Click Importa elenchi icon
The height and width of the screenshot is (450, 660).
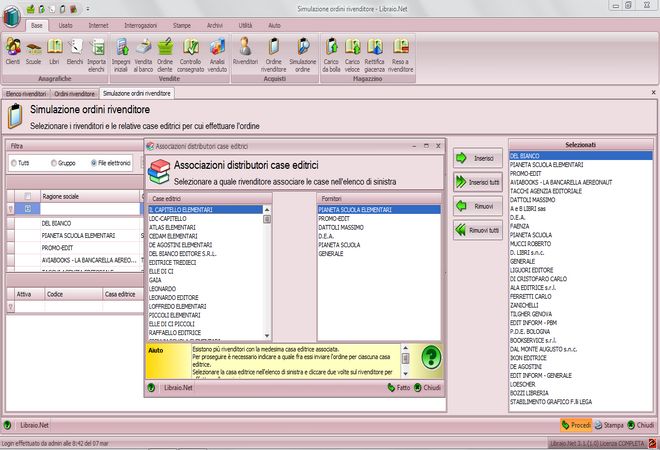click(x=96, y=55)
